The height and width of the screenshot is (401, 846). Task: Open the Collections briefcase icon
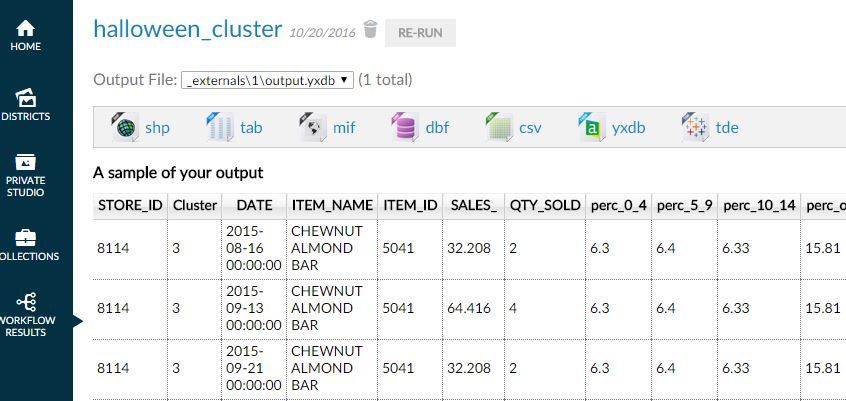(25, 237)
